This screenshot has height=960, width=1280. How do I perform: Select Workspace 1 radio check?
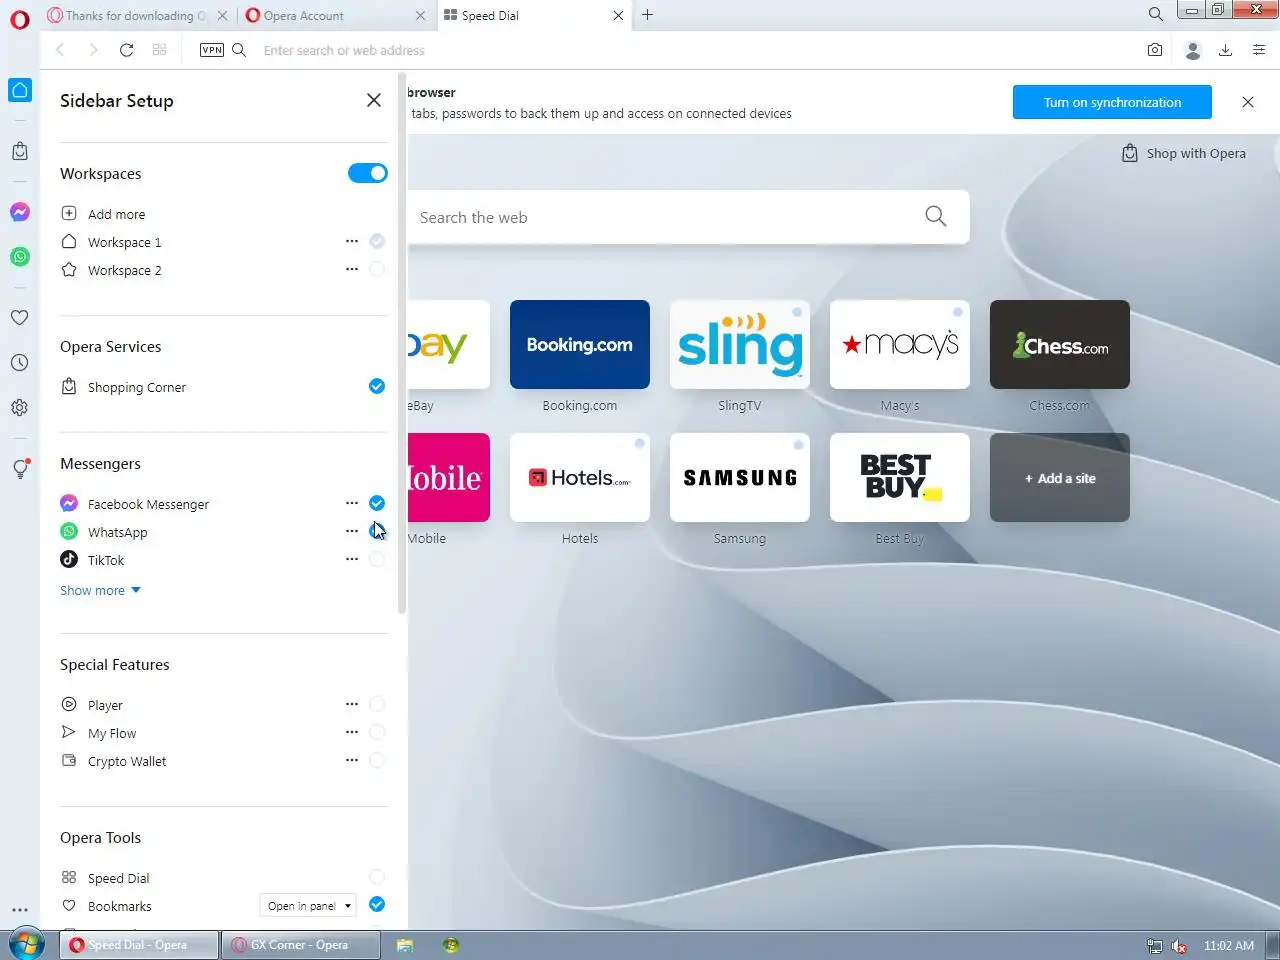(x=377, y=241)
